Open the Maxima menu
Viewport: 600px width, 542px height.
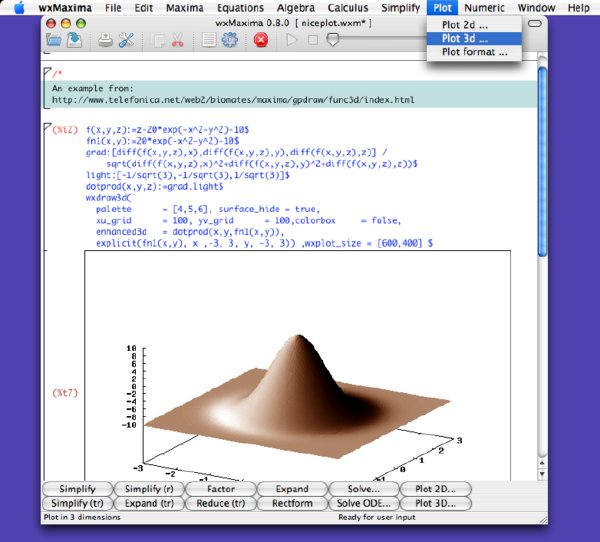point(184,8)
